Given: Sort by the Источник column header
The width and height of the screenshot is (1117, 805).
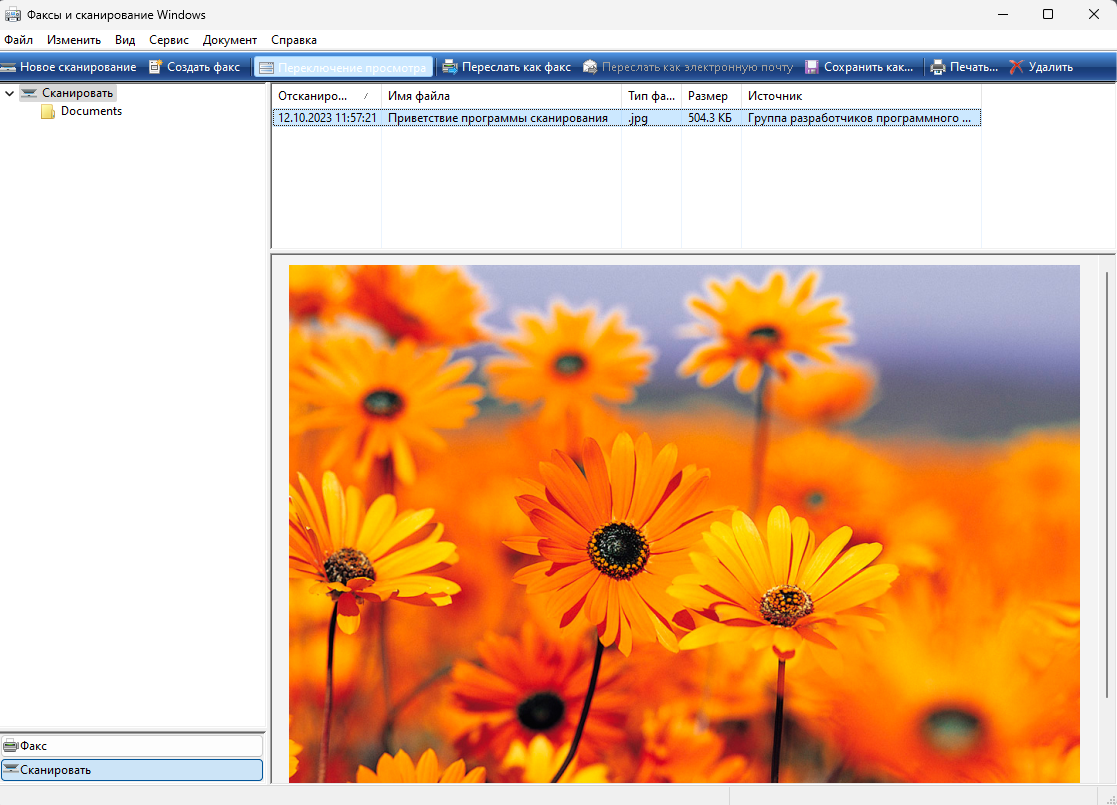Looking at the screenshot, I should (862, 95).
